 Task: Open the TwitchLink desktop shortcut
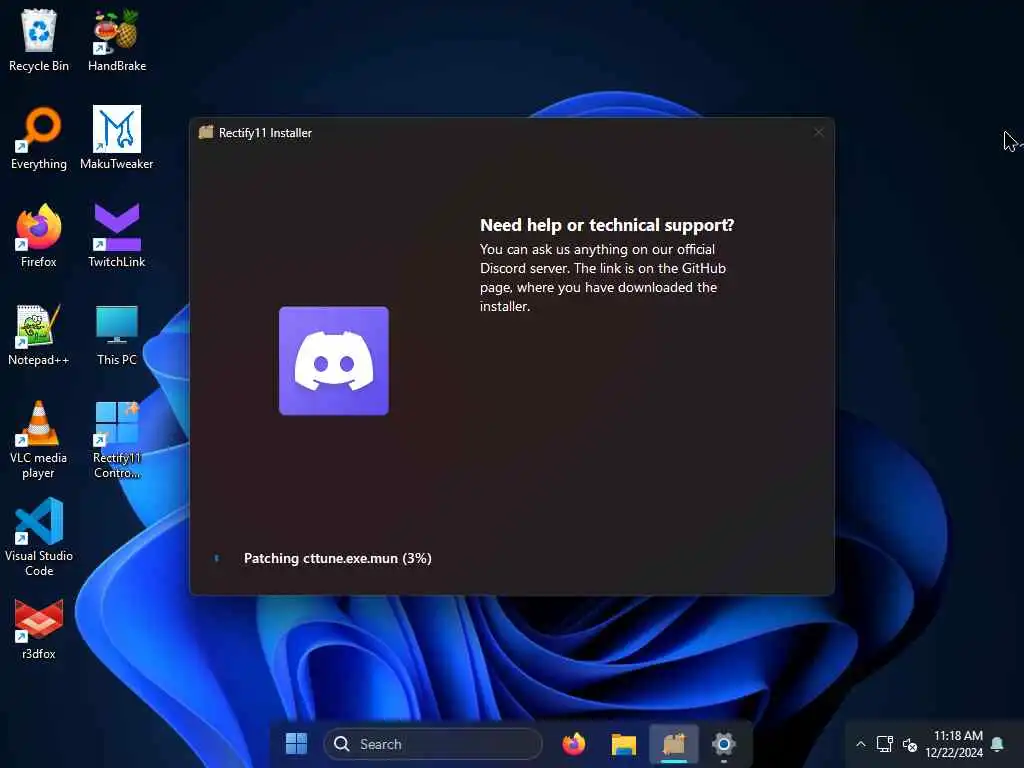(x=116, y=236)
